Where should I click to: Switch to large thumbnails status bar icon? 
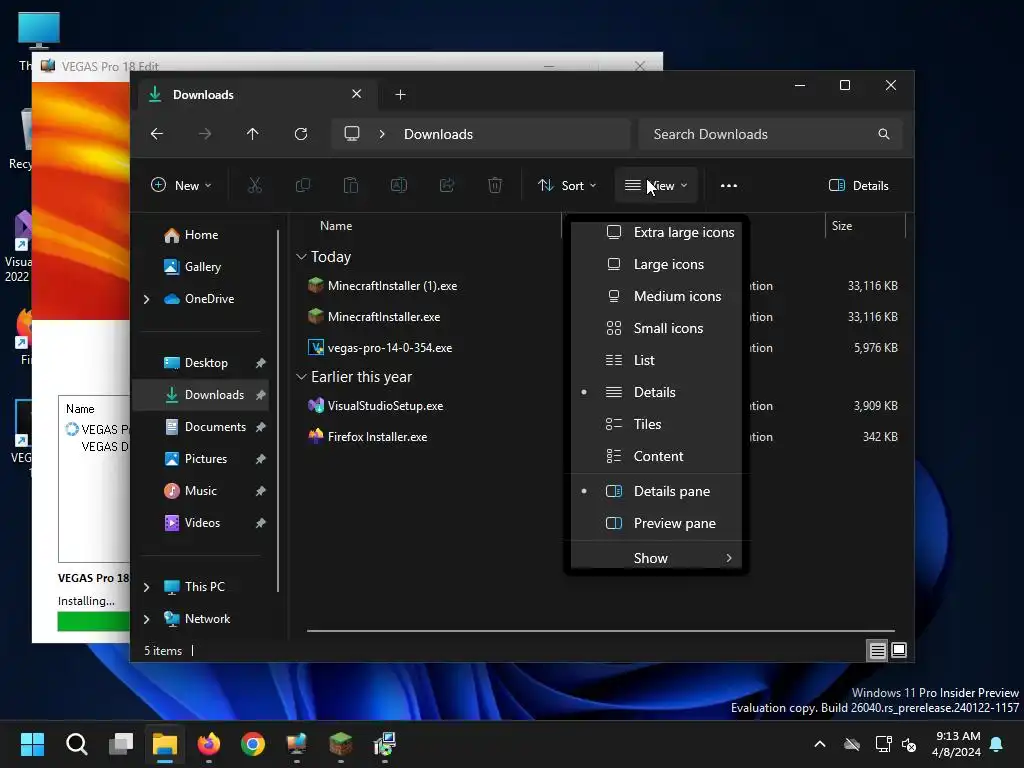[x=899, y=650]
